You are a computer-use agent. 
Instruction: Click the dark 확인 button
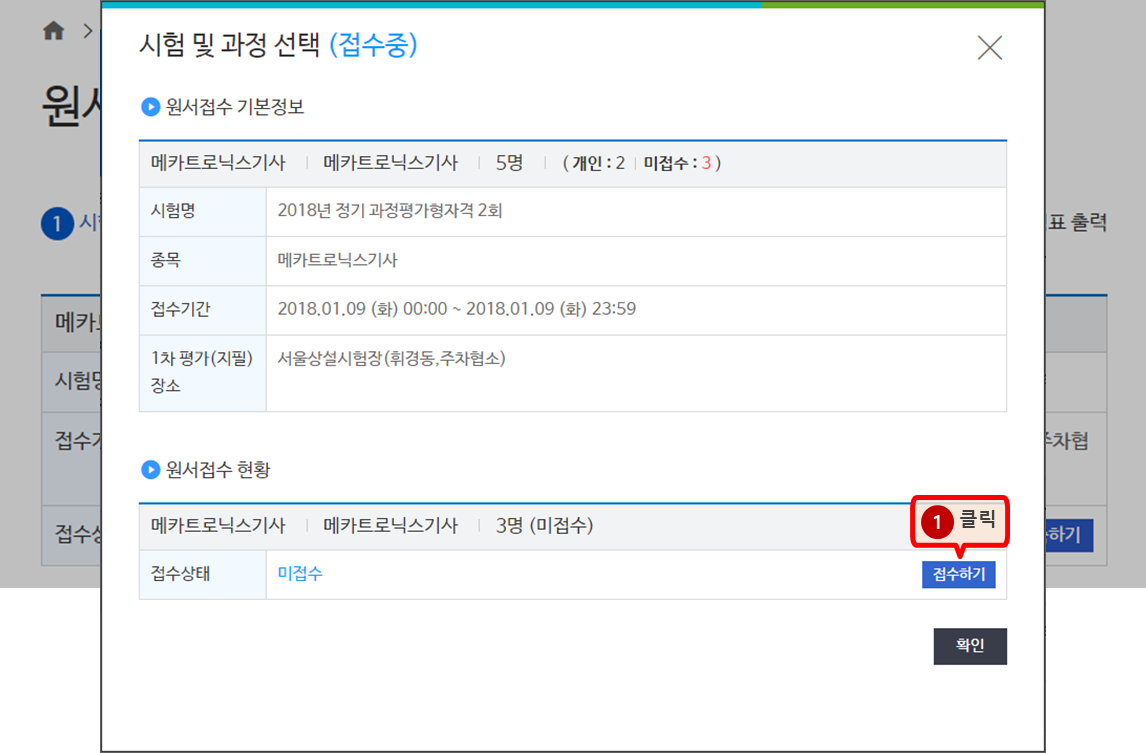pos(970,646)
